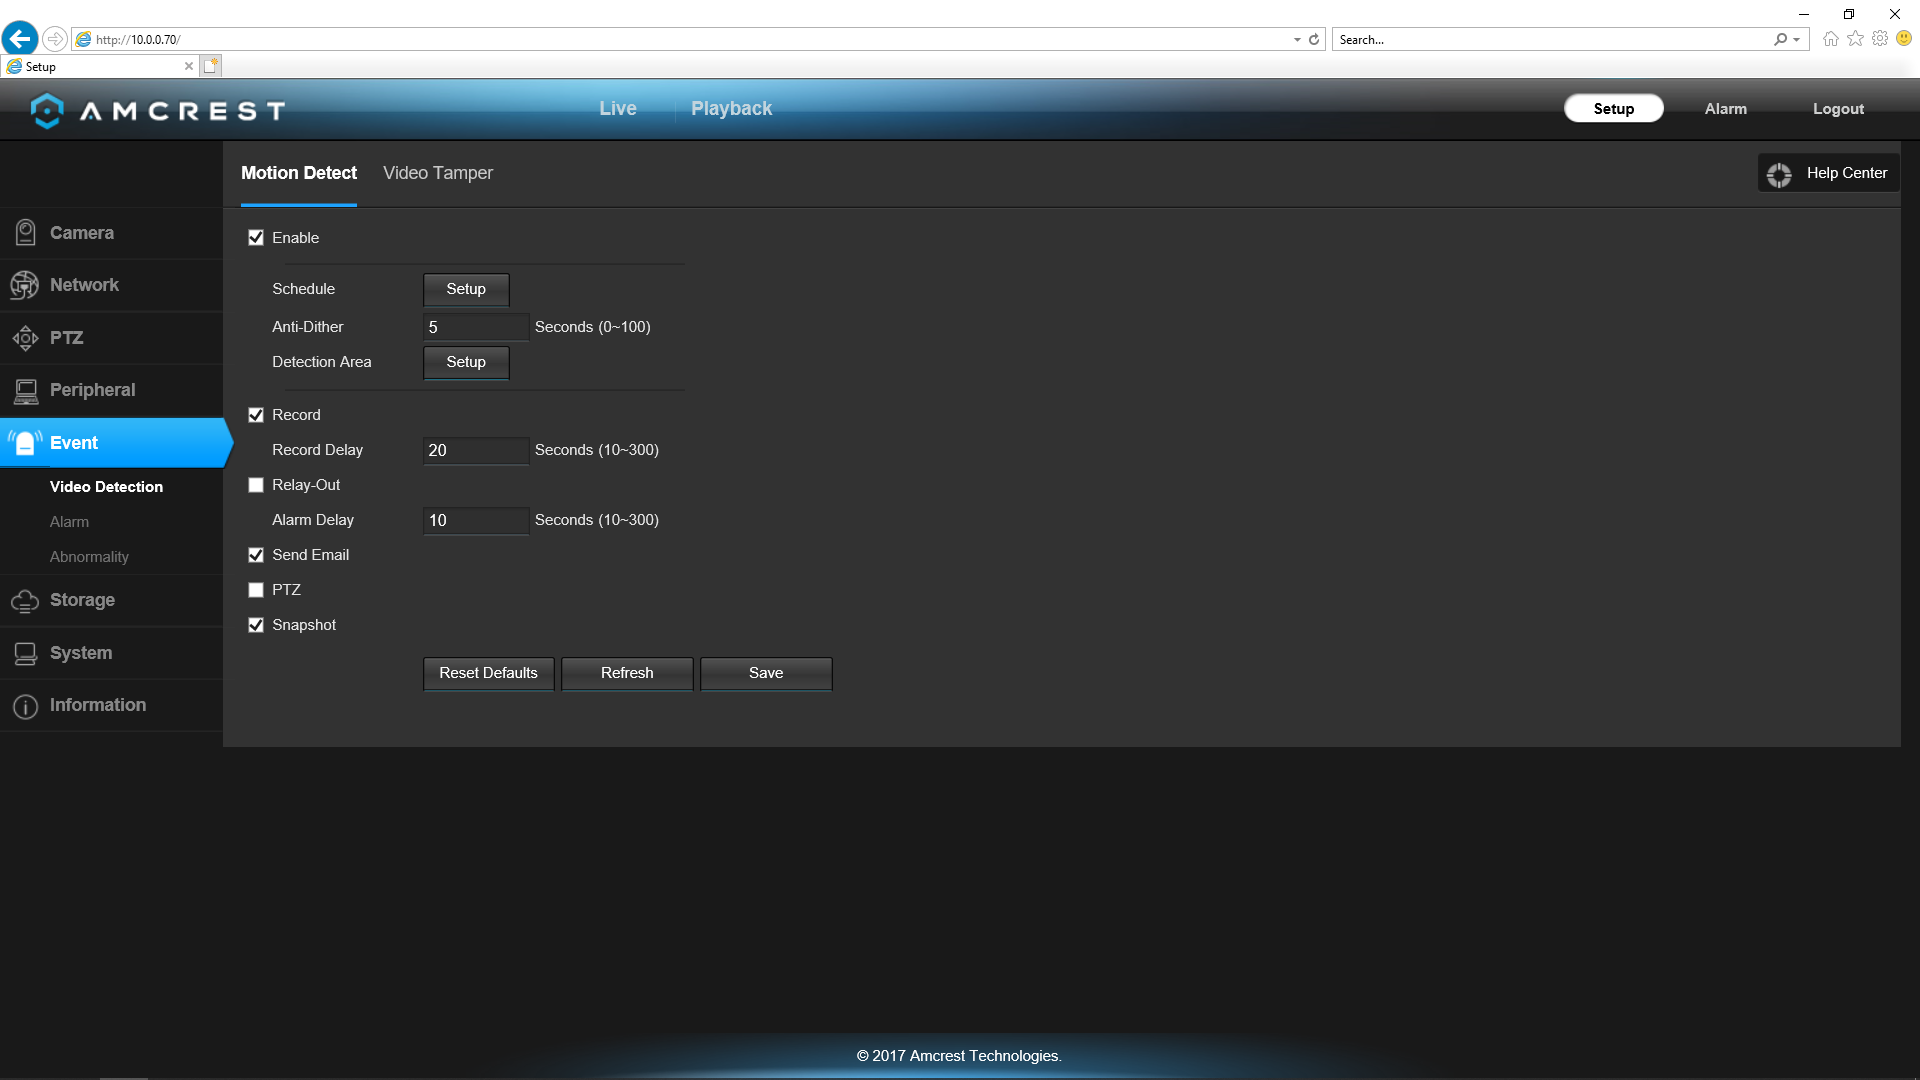Uncheck the Record checkbox
Image resolution: width=1920 pixels, height=1080 pixels.
(256, 415)
